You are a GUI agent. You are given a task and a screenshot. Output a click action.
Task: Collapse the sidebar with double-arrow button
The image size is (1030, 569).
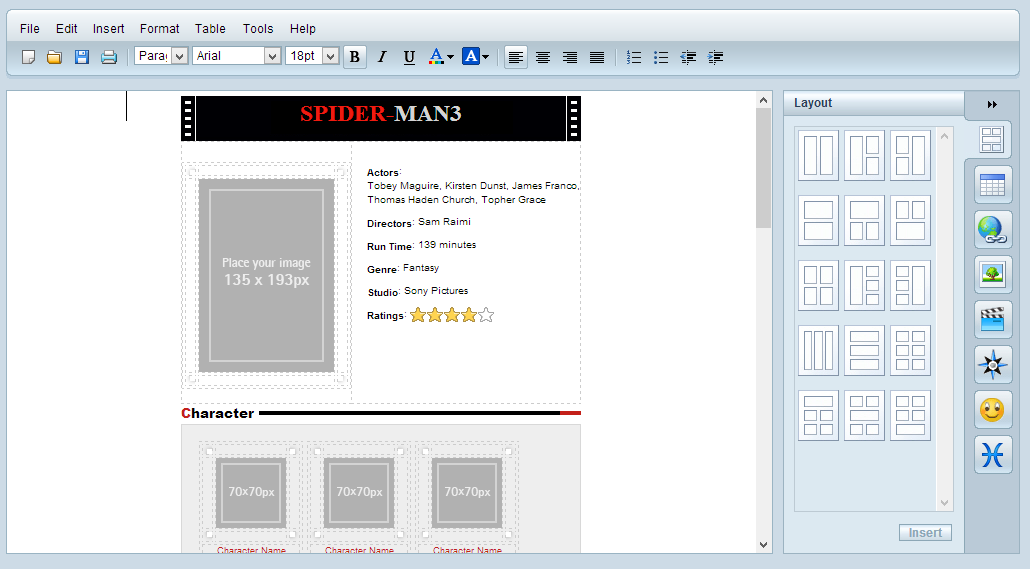point(992,104)
